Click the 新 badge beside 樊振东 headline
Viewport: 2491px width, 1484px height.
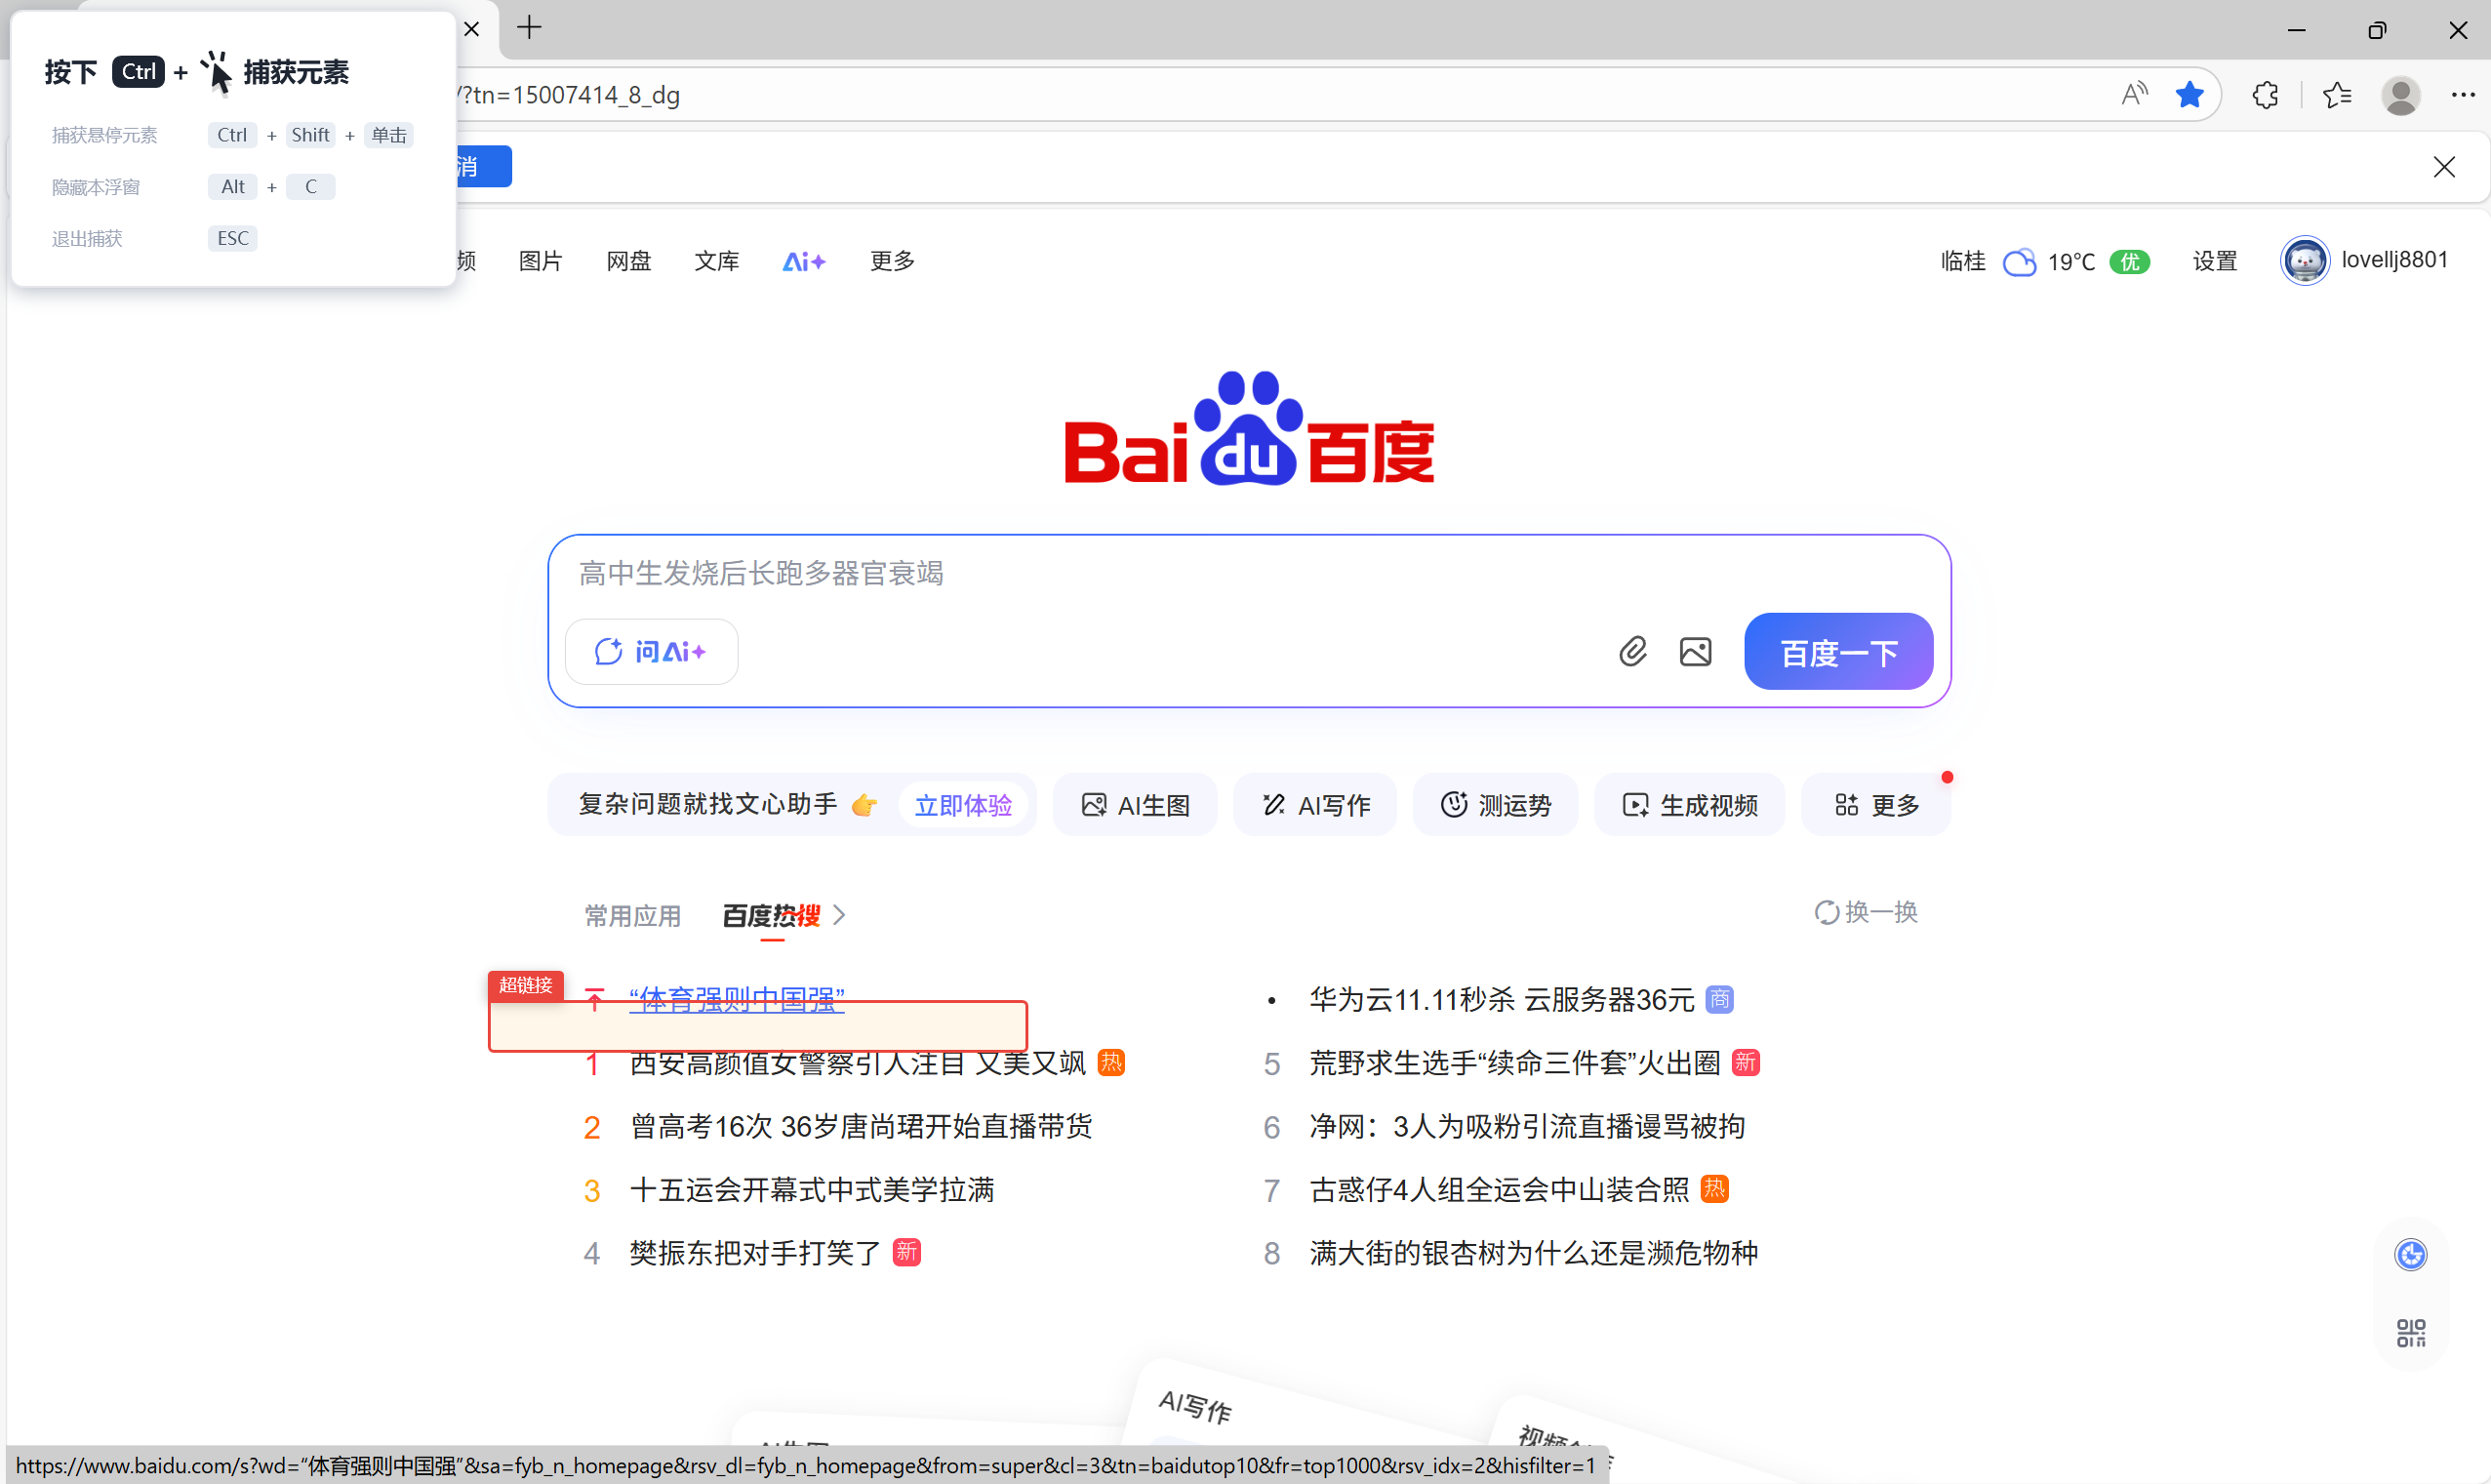pyautogui.click(x=907, y=1252)
